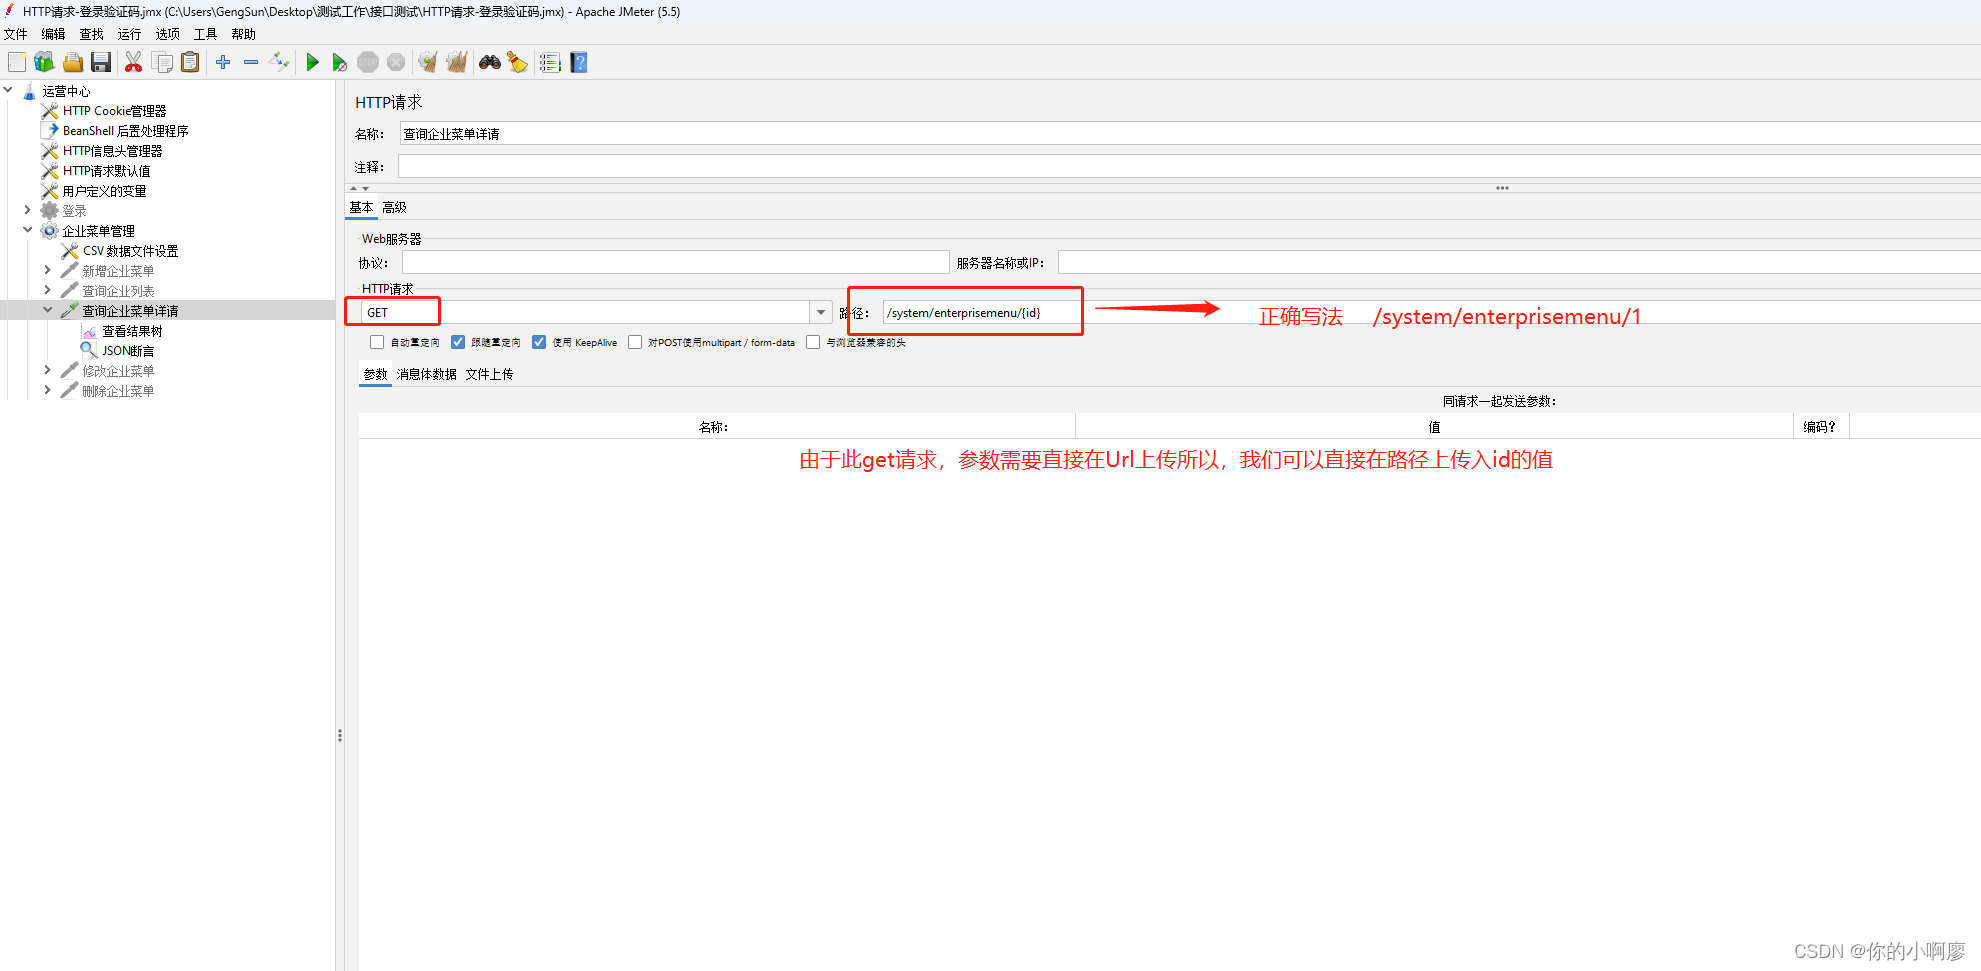Screen dimensions: 1981x971
Task: Open the 运行 menu
Action: coord(129,34)
